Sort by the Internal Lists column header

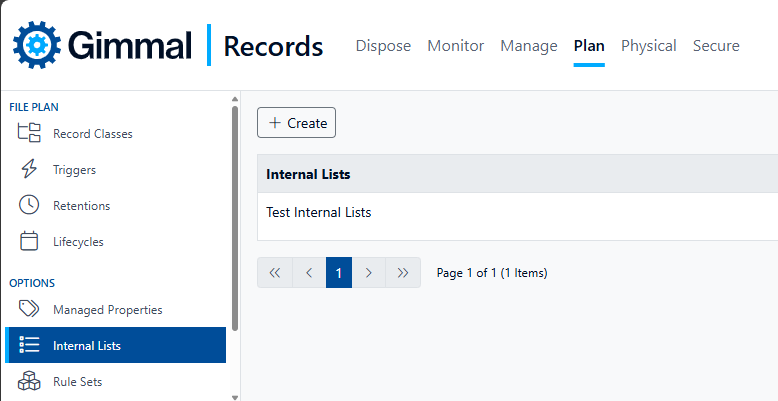tap(308, 174)
